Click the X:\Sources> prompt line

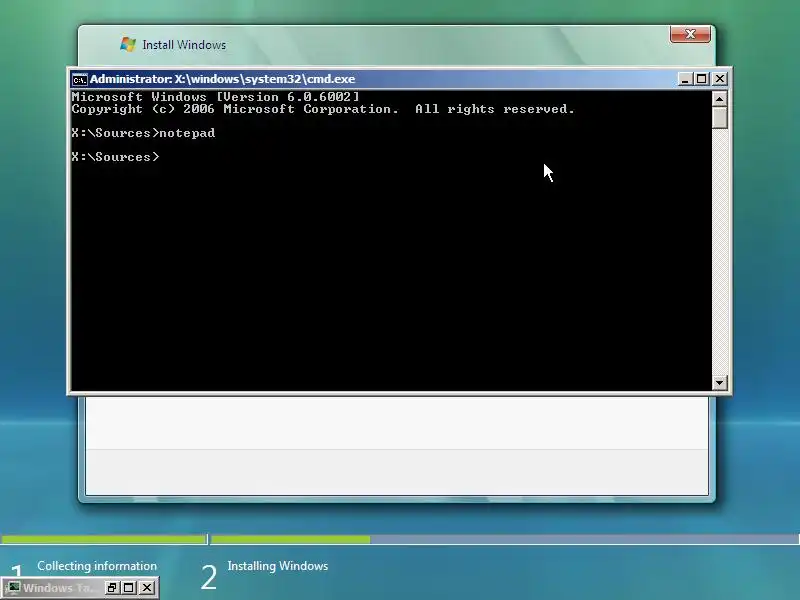click(x=115, y=157)
